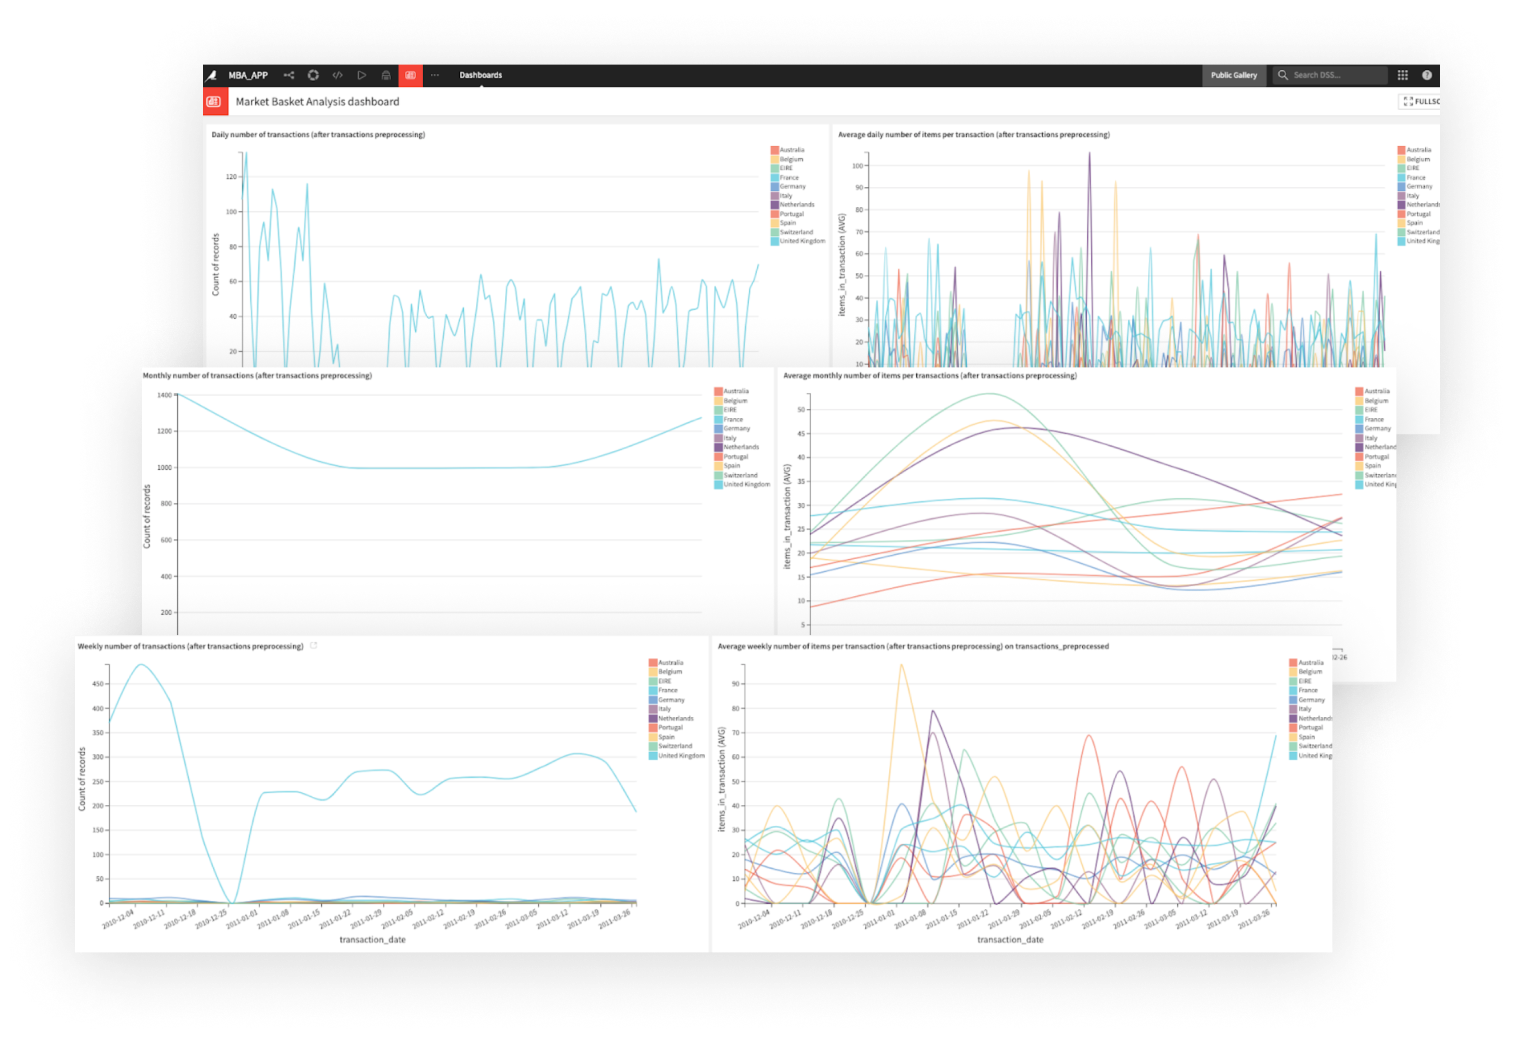Open the Flow icon in top navigation

pos(289,75)
